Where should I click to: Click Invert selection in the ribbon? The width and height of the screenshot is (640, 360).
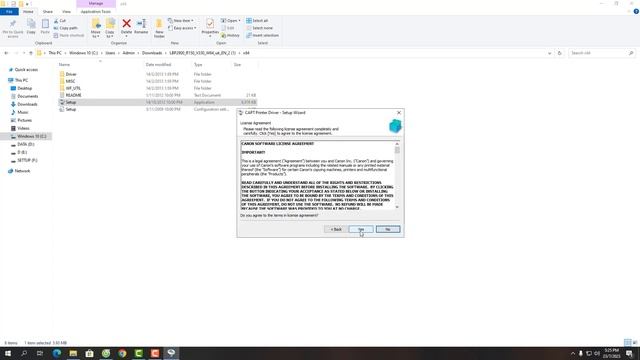tap(262, 35)
